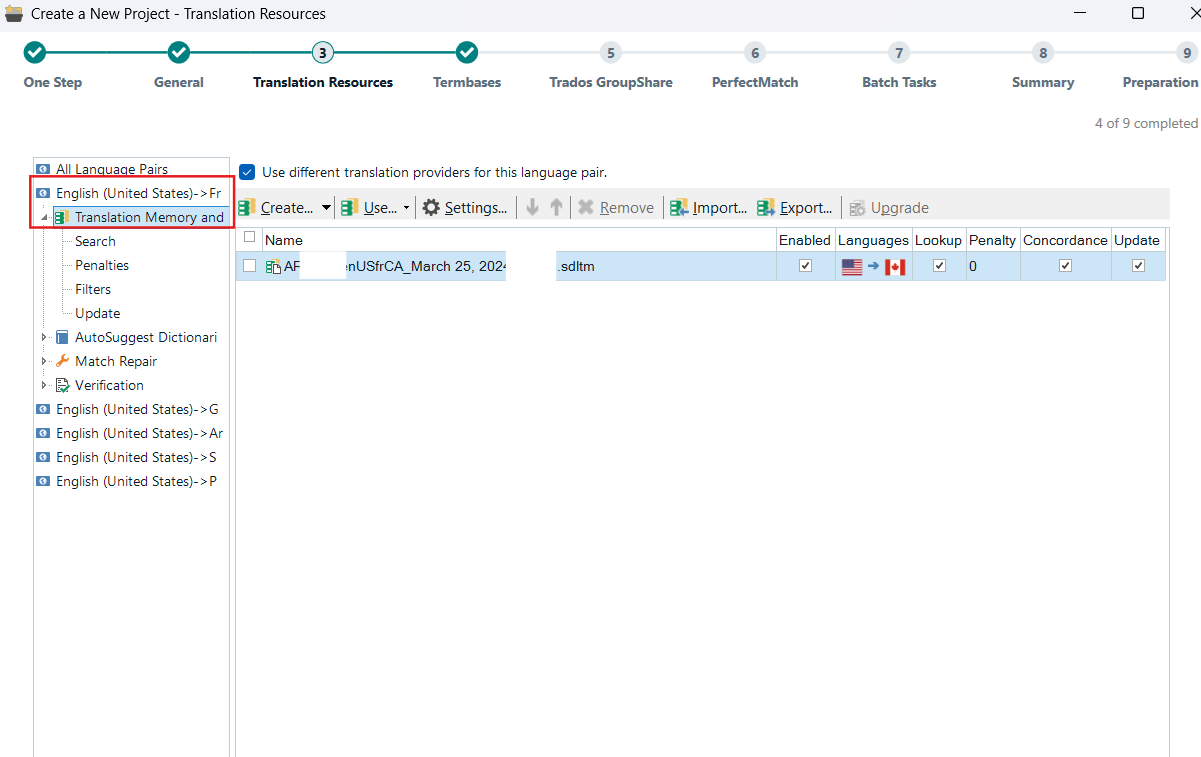Click the Penalty column header

coord(992,240)
